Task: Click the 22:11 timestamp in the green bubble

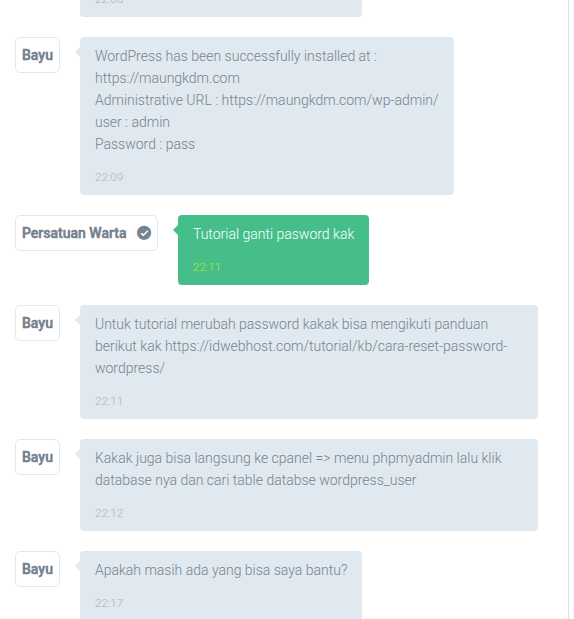Action: pyautogui.click(x=207, y=267)
